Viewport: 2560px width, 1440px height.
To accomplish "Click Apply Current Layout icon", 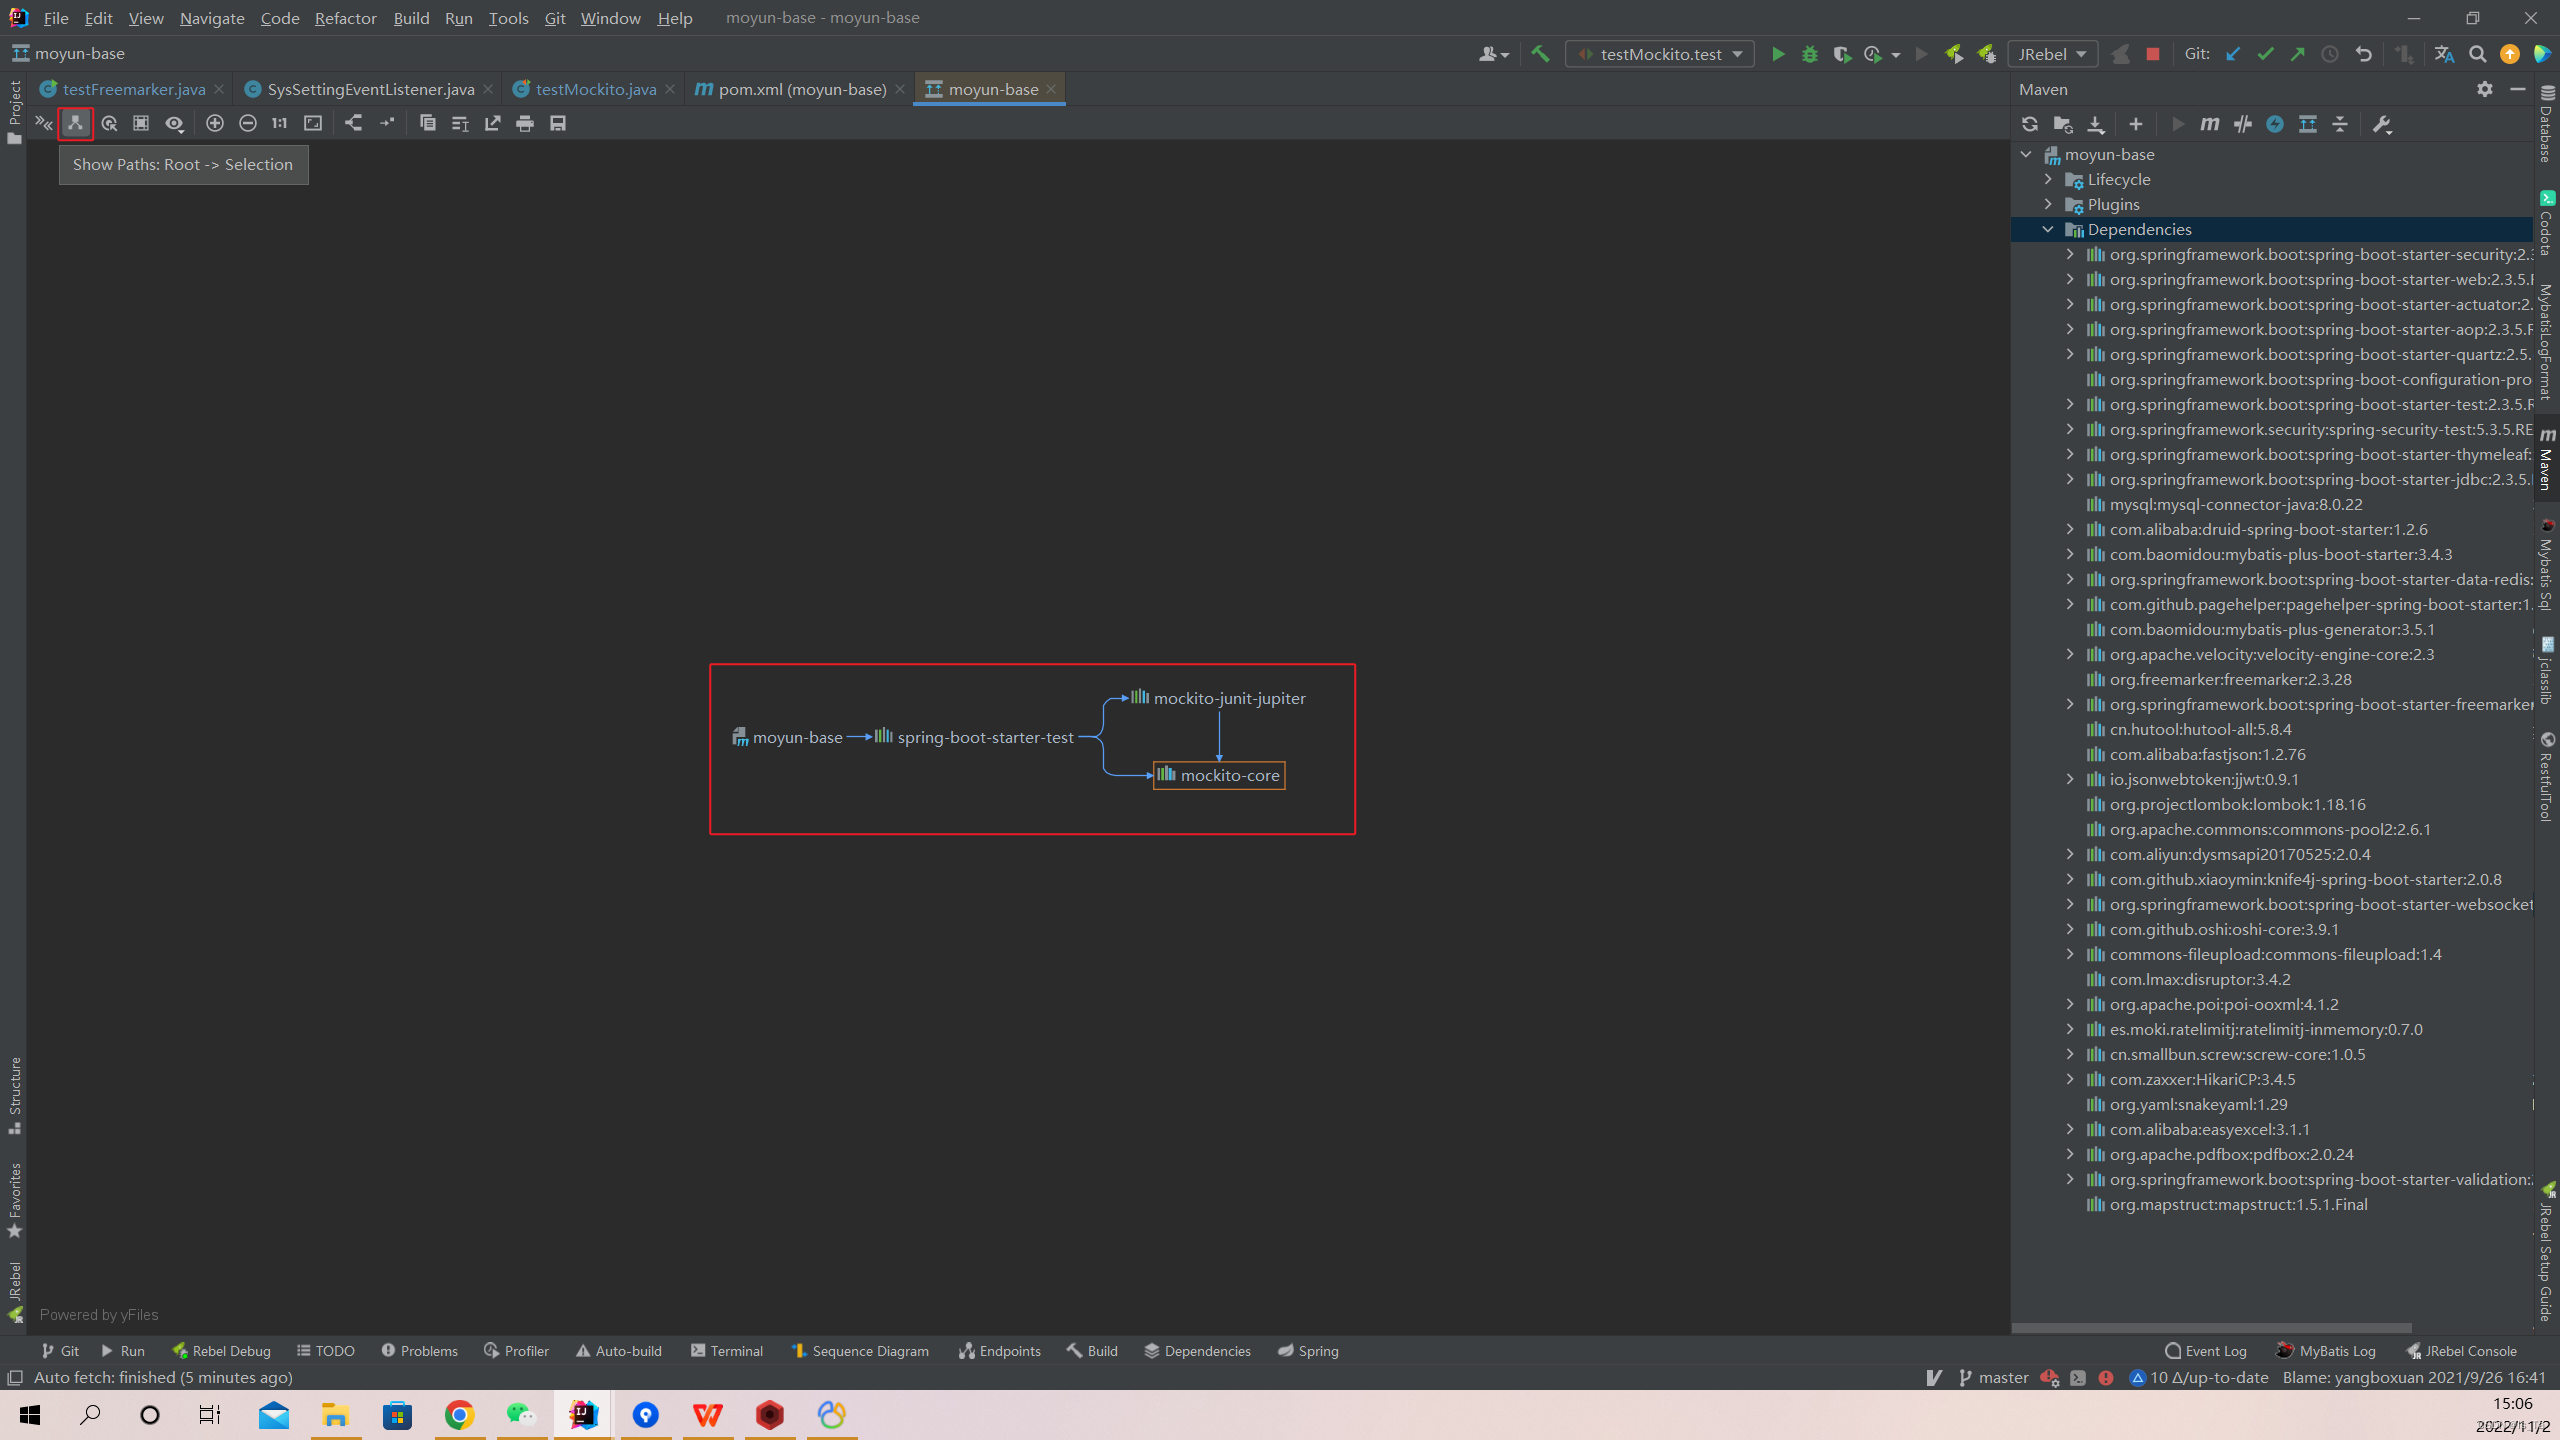I will coord(354,123).
